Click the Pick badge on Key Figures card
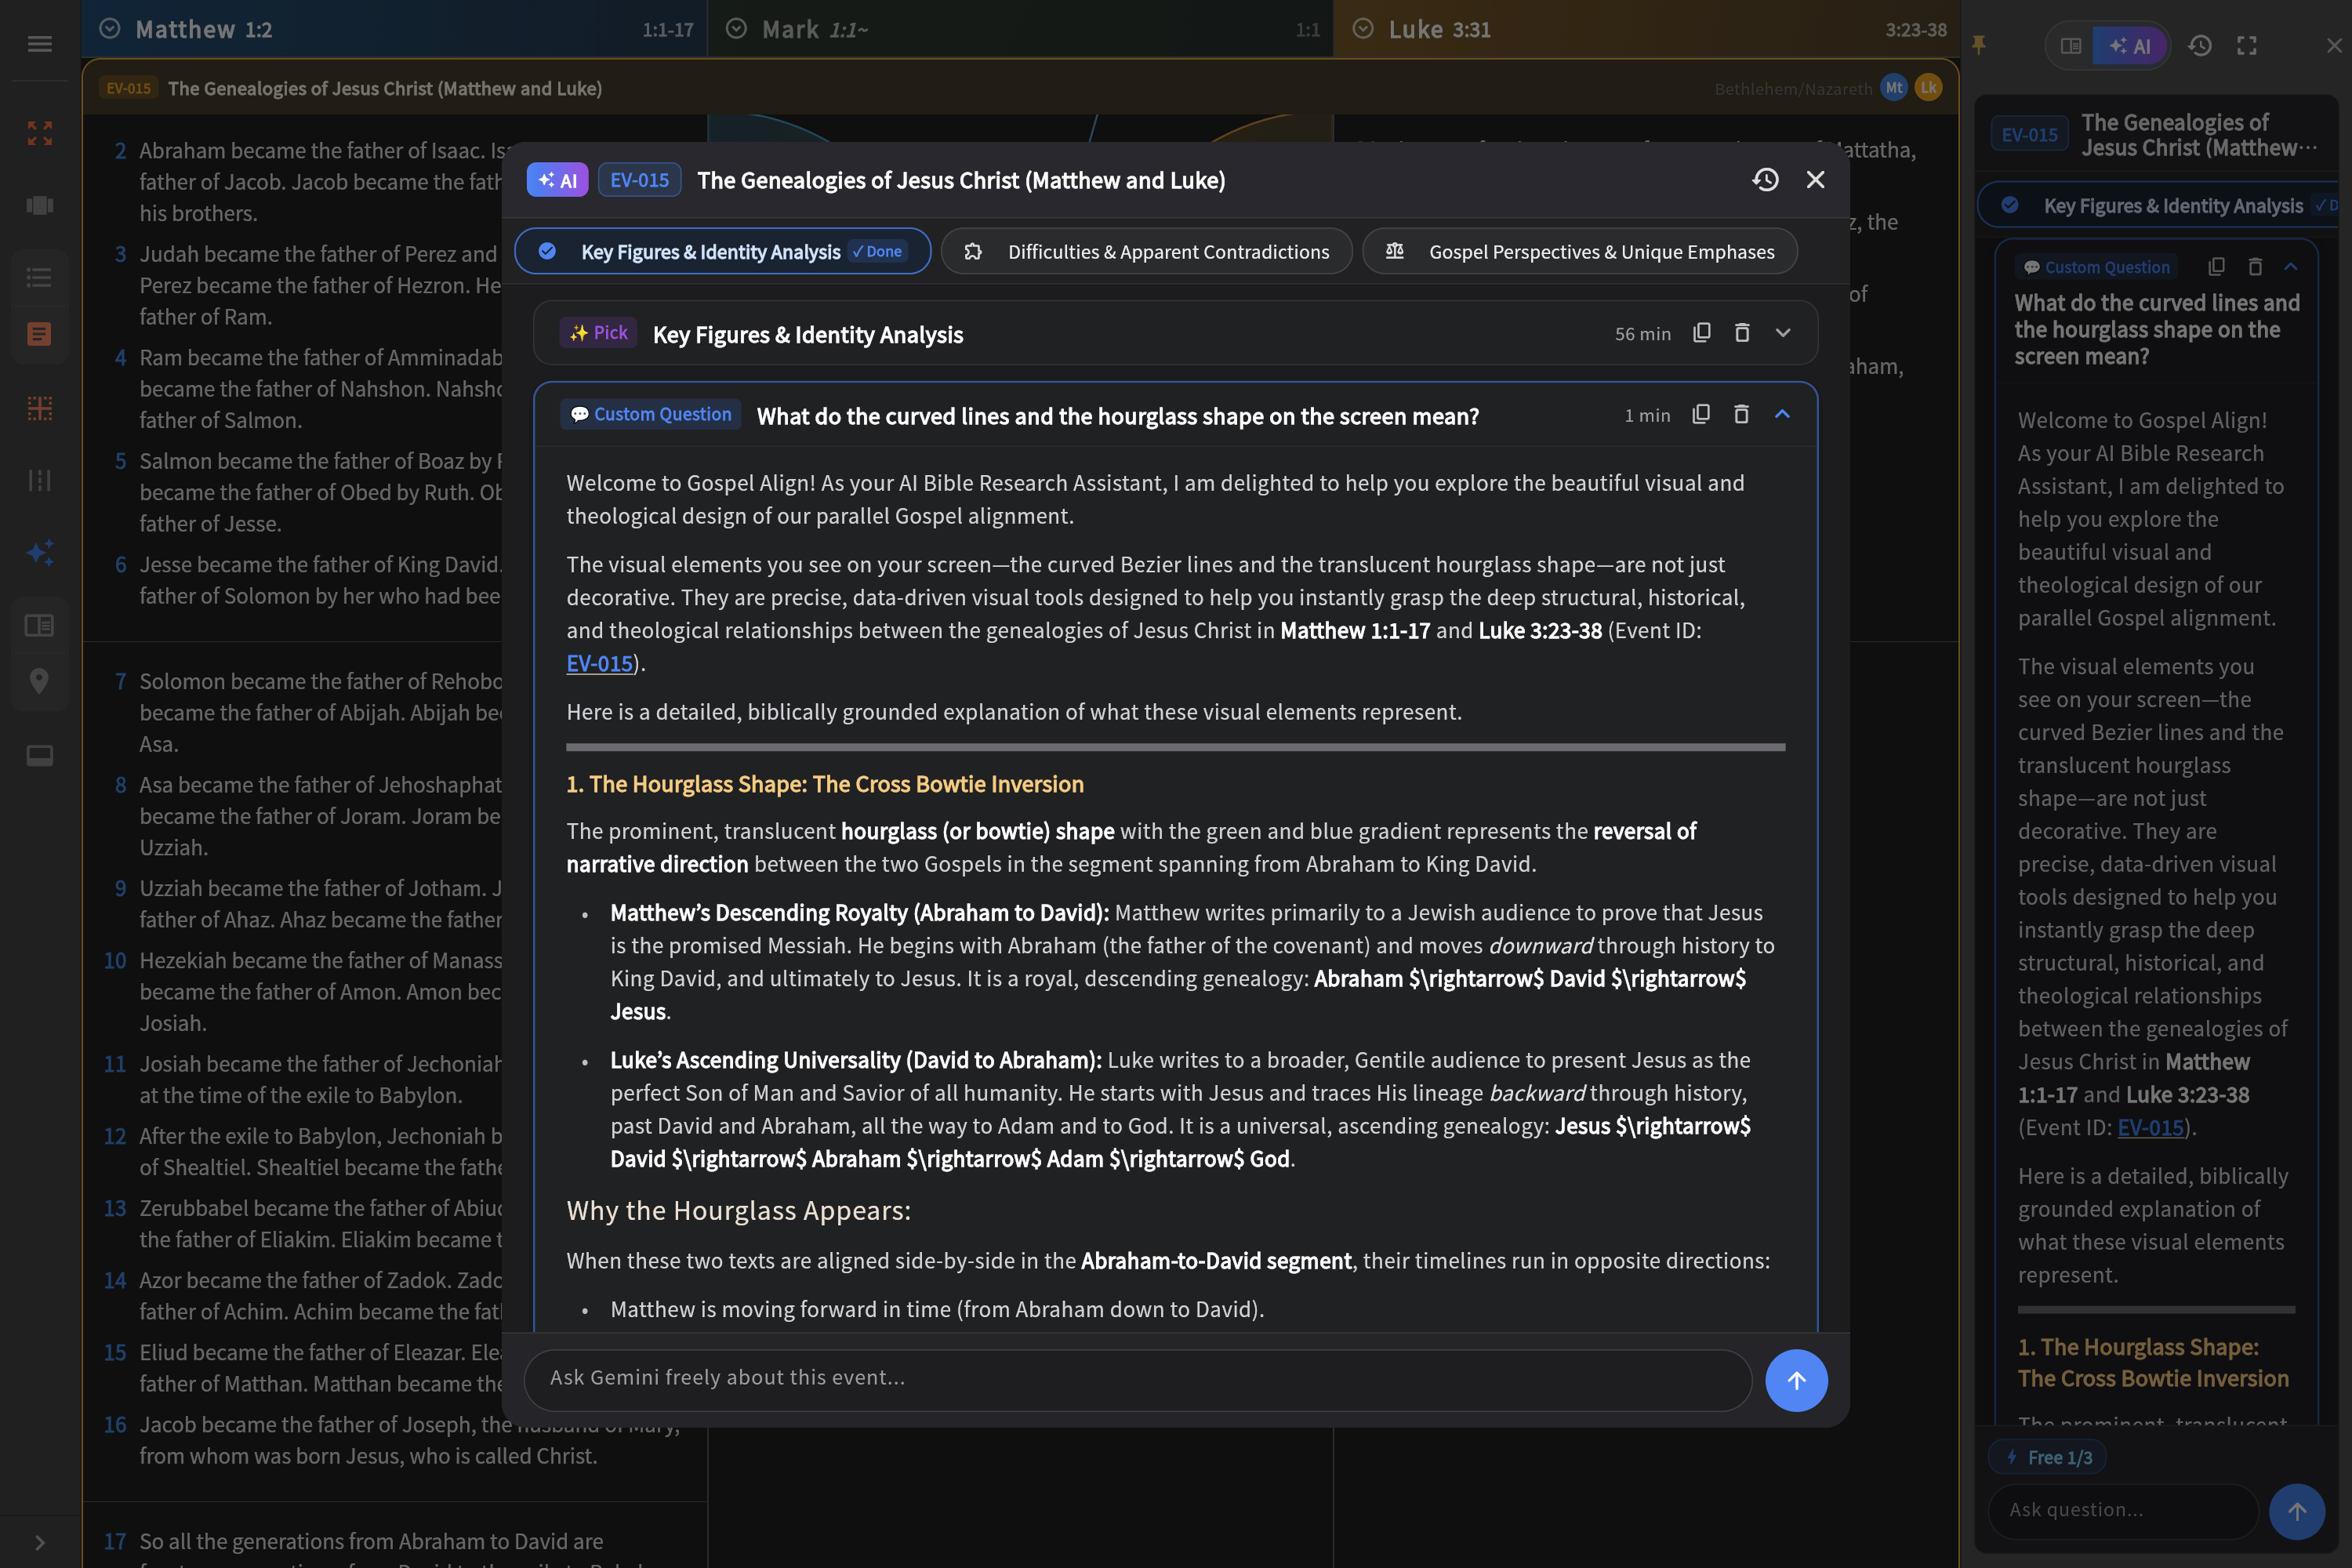 point(598,333)
